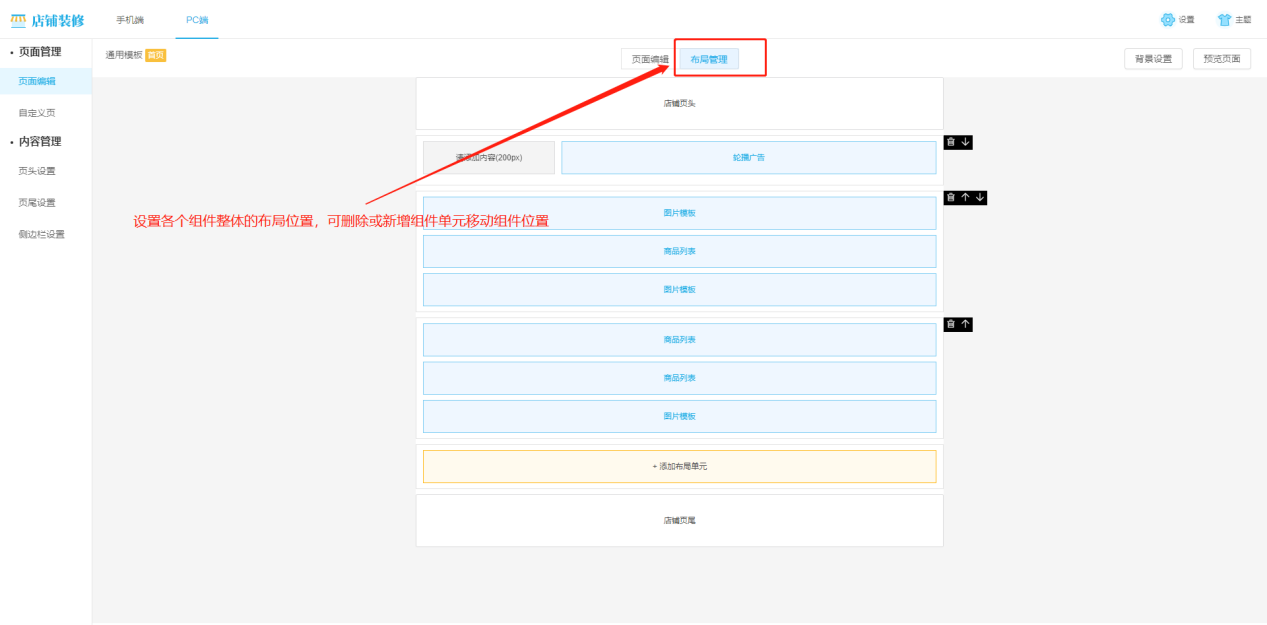The width and height of the screenshot is (1267, 625).
Task: Delete the third layout unit
Action: (x=951, y=324)
